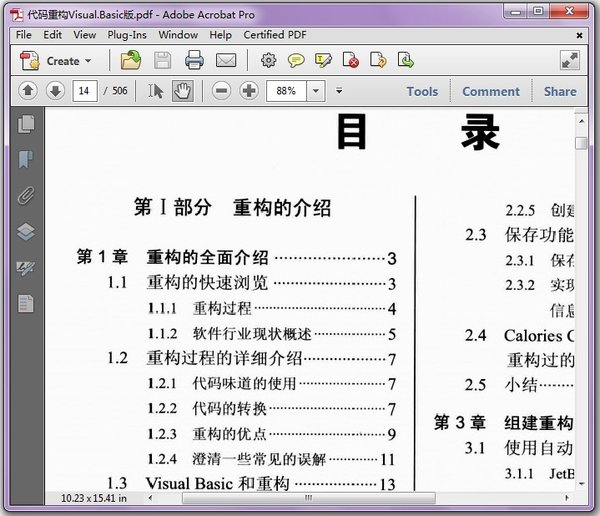600x516 pixels.
Task: Send file via email envelope icon
Action: click(226, 60)
